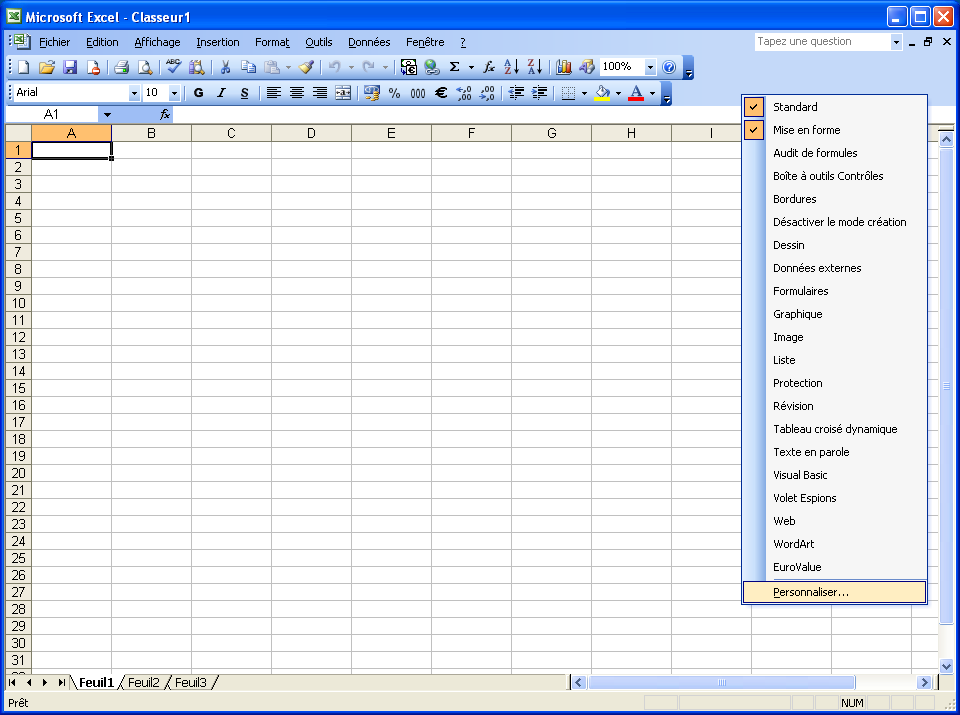Click the 'Tapez une question' help field
The width and height of the screenshot is (960, 715).
(x=822, y=42)
